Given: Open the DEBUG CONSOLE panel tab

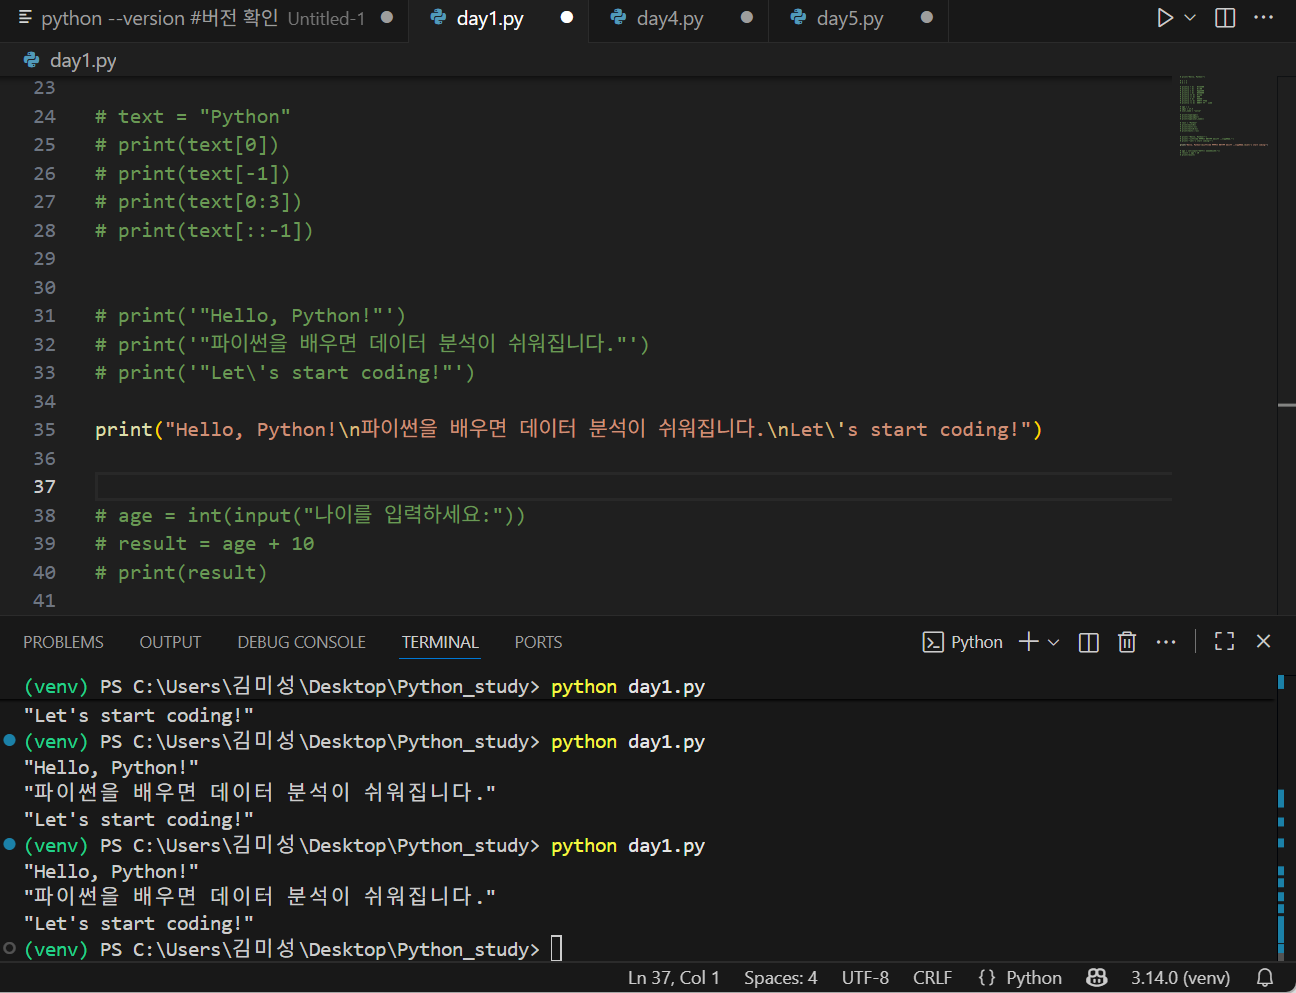Looking at the screenshot, I should (x=301, y=642).
